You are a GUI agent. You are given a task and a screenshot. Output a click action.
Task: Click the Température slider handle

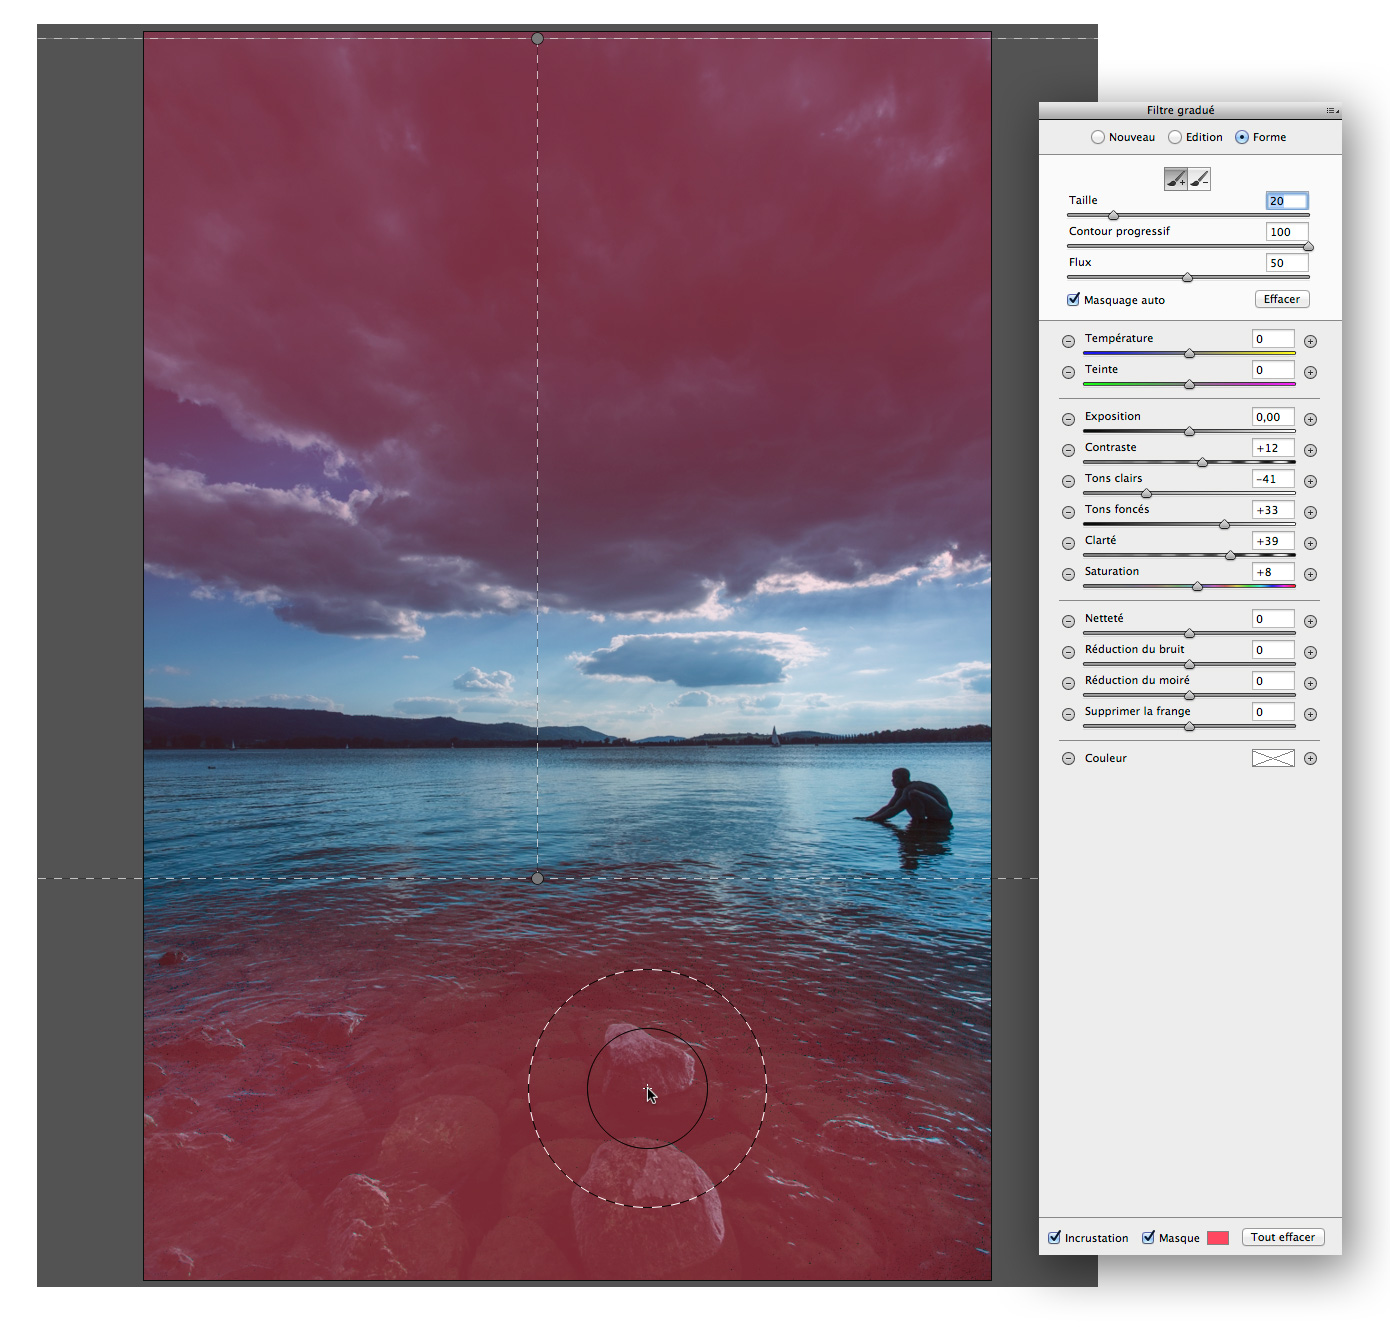[1189, 353]
